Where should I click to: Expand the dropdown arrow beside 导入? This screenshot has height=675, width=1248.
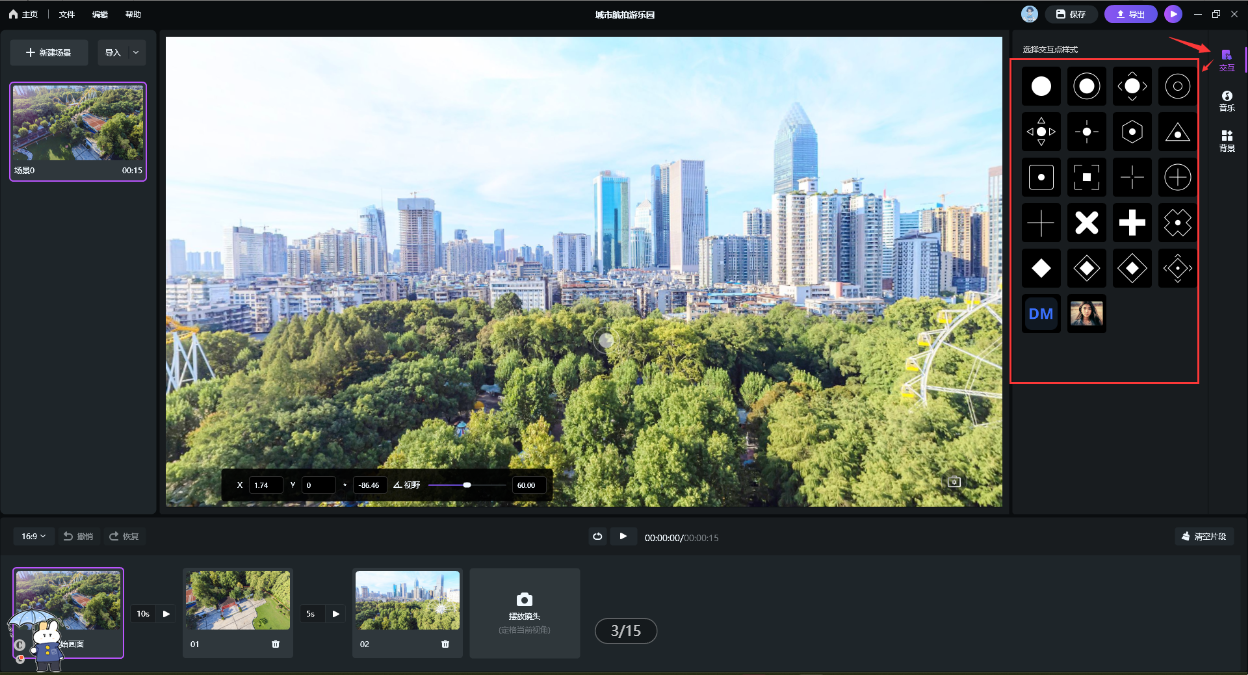point(136,53)
